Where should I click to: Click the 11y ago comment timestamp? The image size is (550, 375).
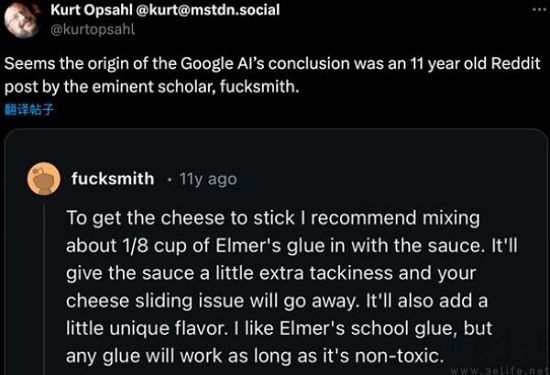[208, 179]
